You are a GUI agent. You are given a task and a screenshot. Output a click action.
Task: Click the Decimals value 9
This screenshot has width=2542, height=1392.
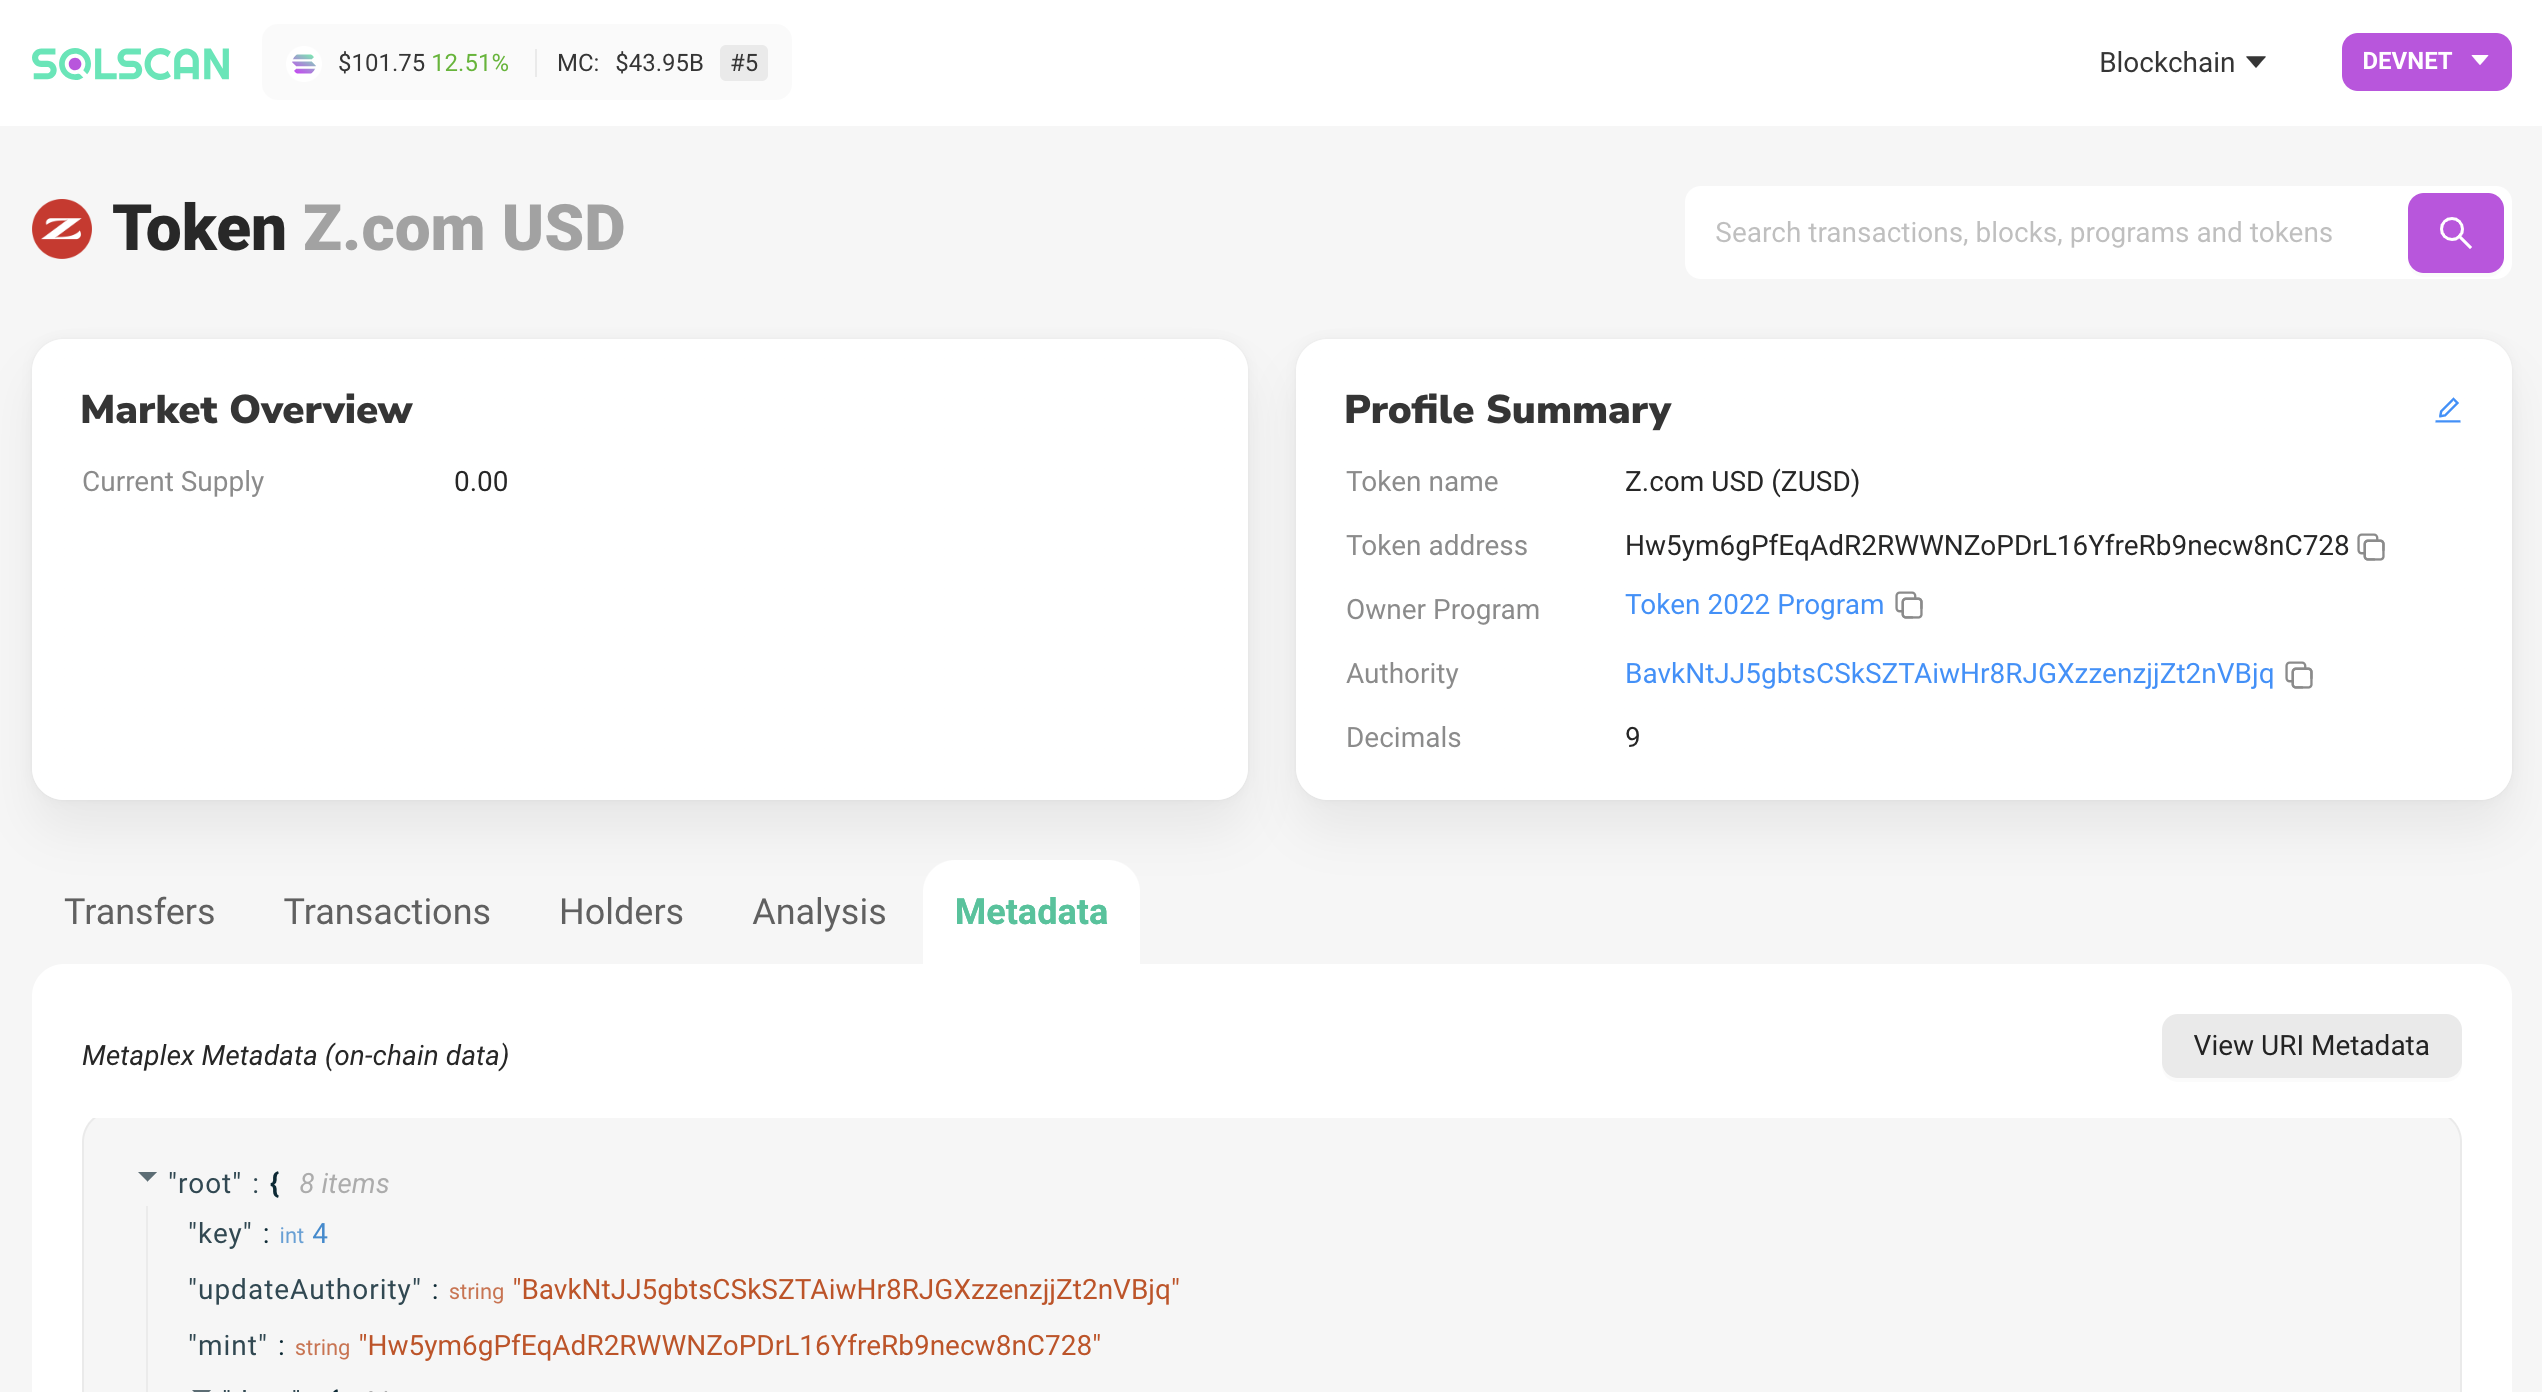(1633, 738)
